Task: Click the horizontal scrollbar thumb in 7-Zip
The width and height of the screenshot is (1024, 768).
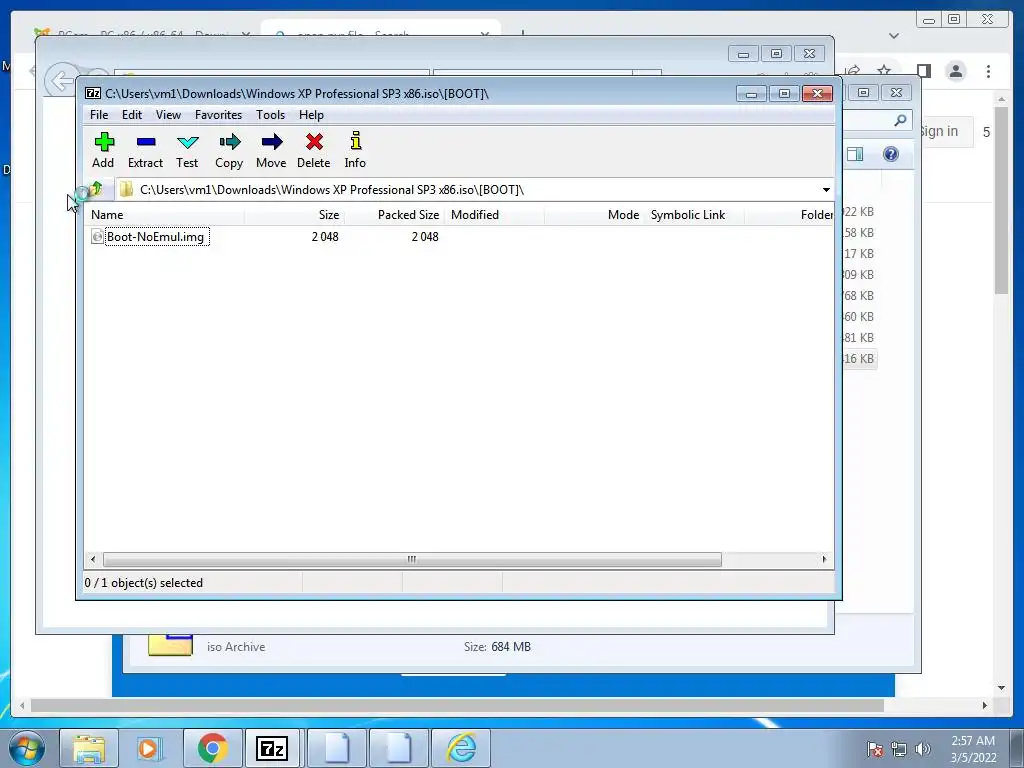Action: (x=412, y=560)
